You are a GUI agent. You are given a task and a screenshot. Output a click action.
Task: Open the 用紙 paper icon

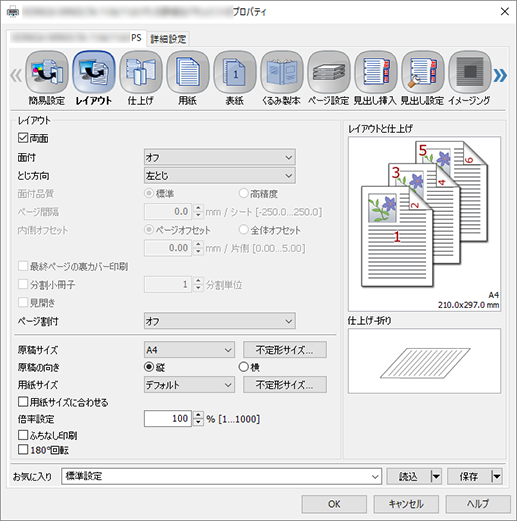click(x=188, y=72)
